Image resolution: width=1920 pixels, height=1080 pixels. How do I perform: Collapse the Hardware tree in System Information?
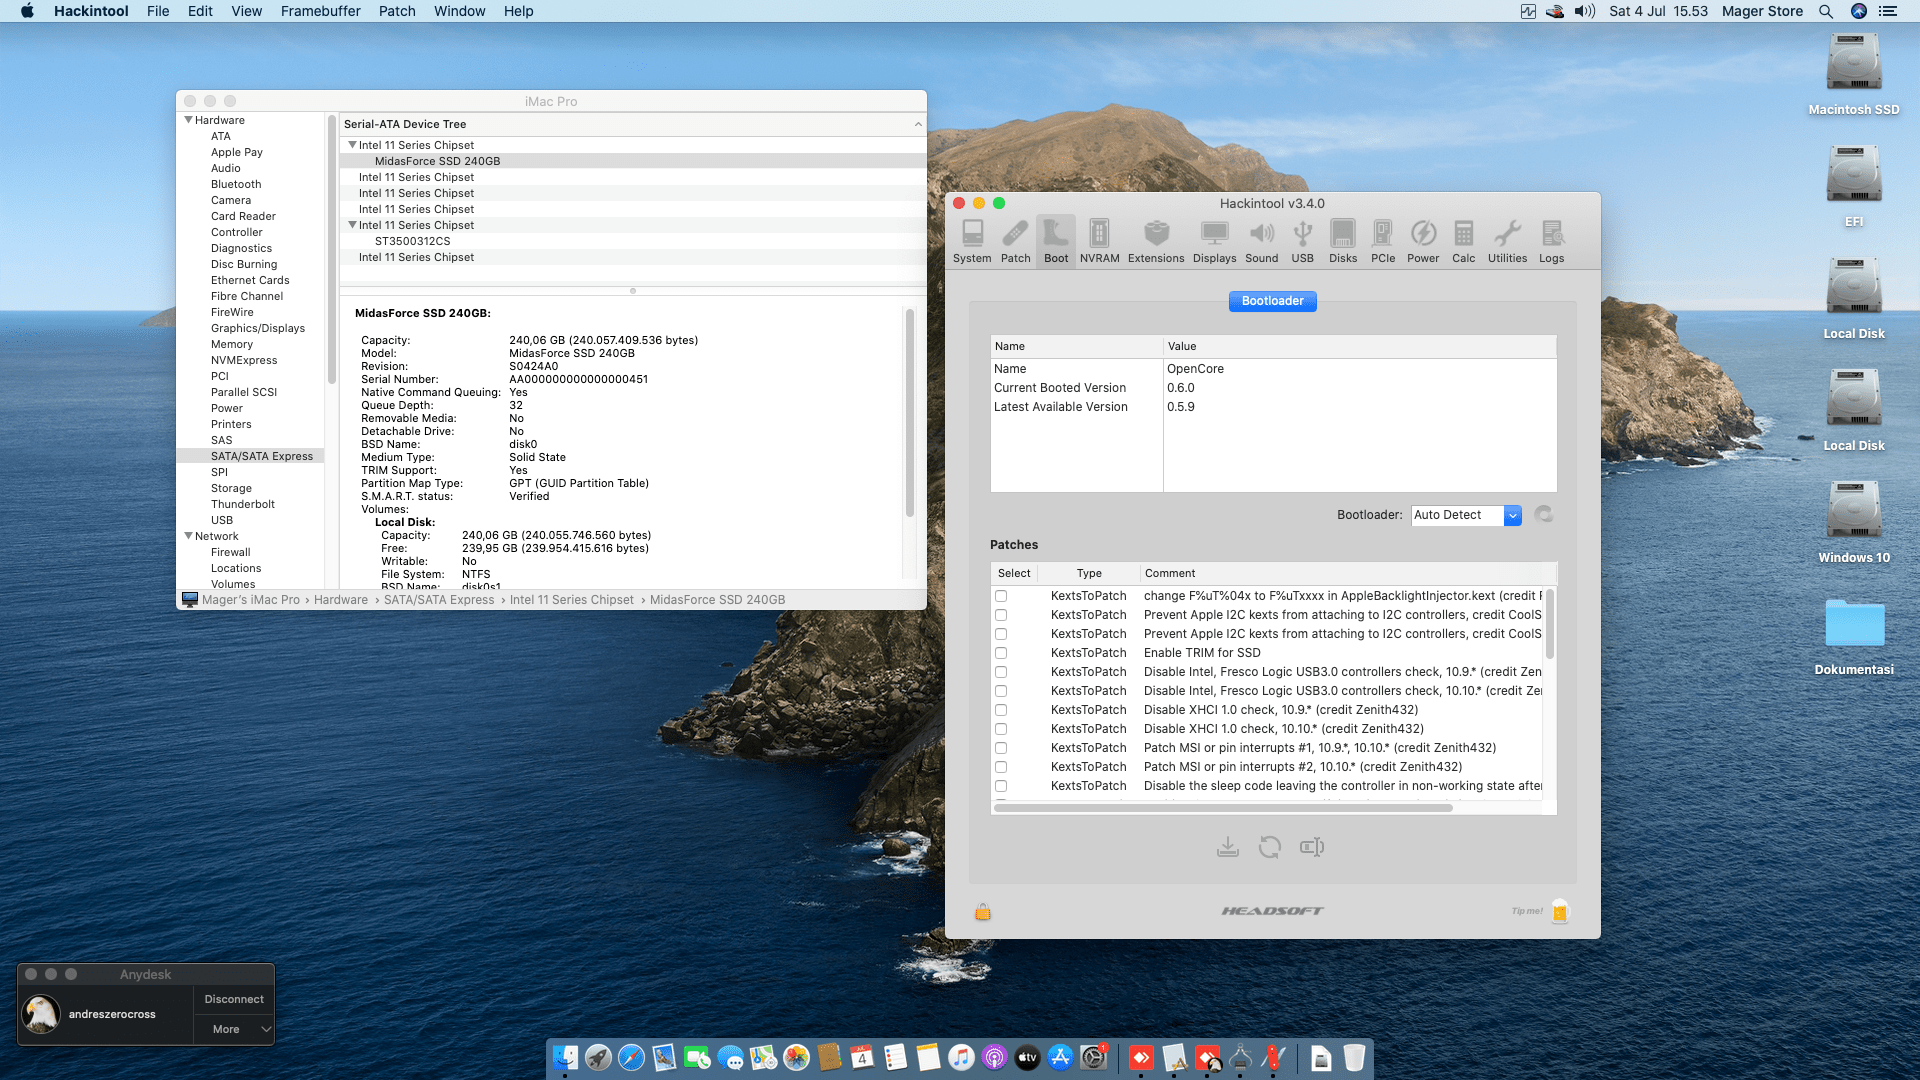[188, 120]
